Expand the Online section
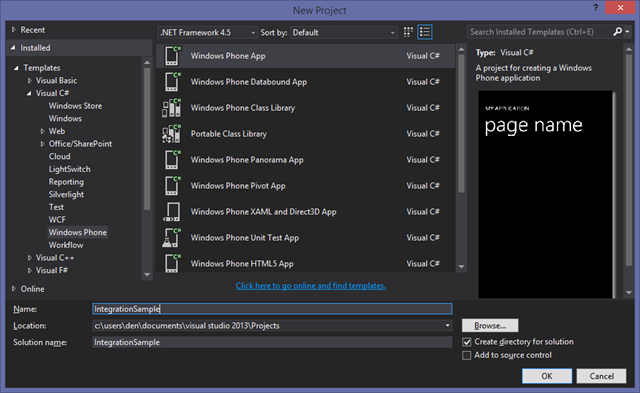 click(x=14, y=289)
